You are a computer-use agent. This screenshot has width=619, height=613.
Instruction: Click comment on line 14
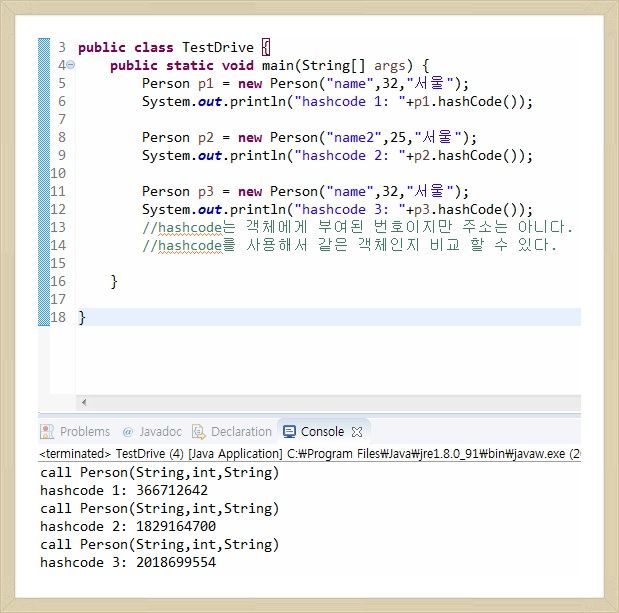coord(349,245)
